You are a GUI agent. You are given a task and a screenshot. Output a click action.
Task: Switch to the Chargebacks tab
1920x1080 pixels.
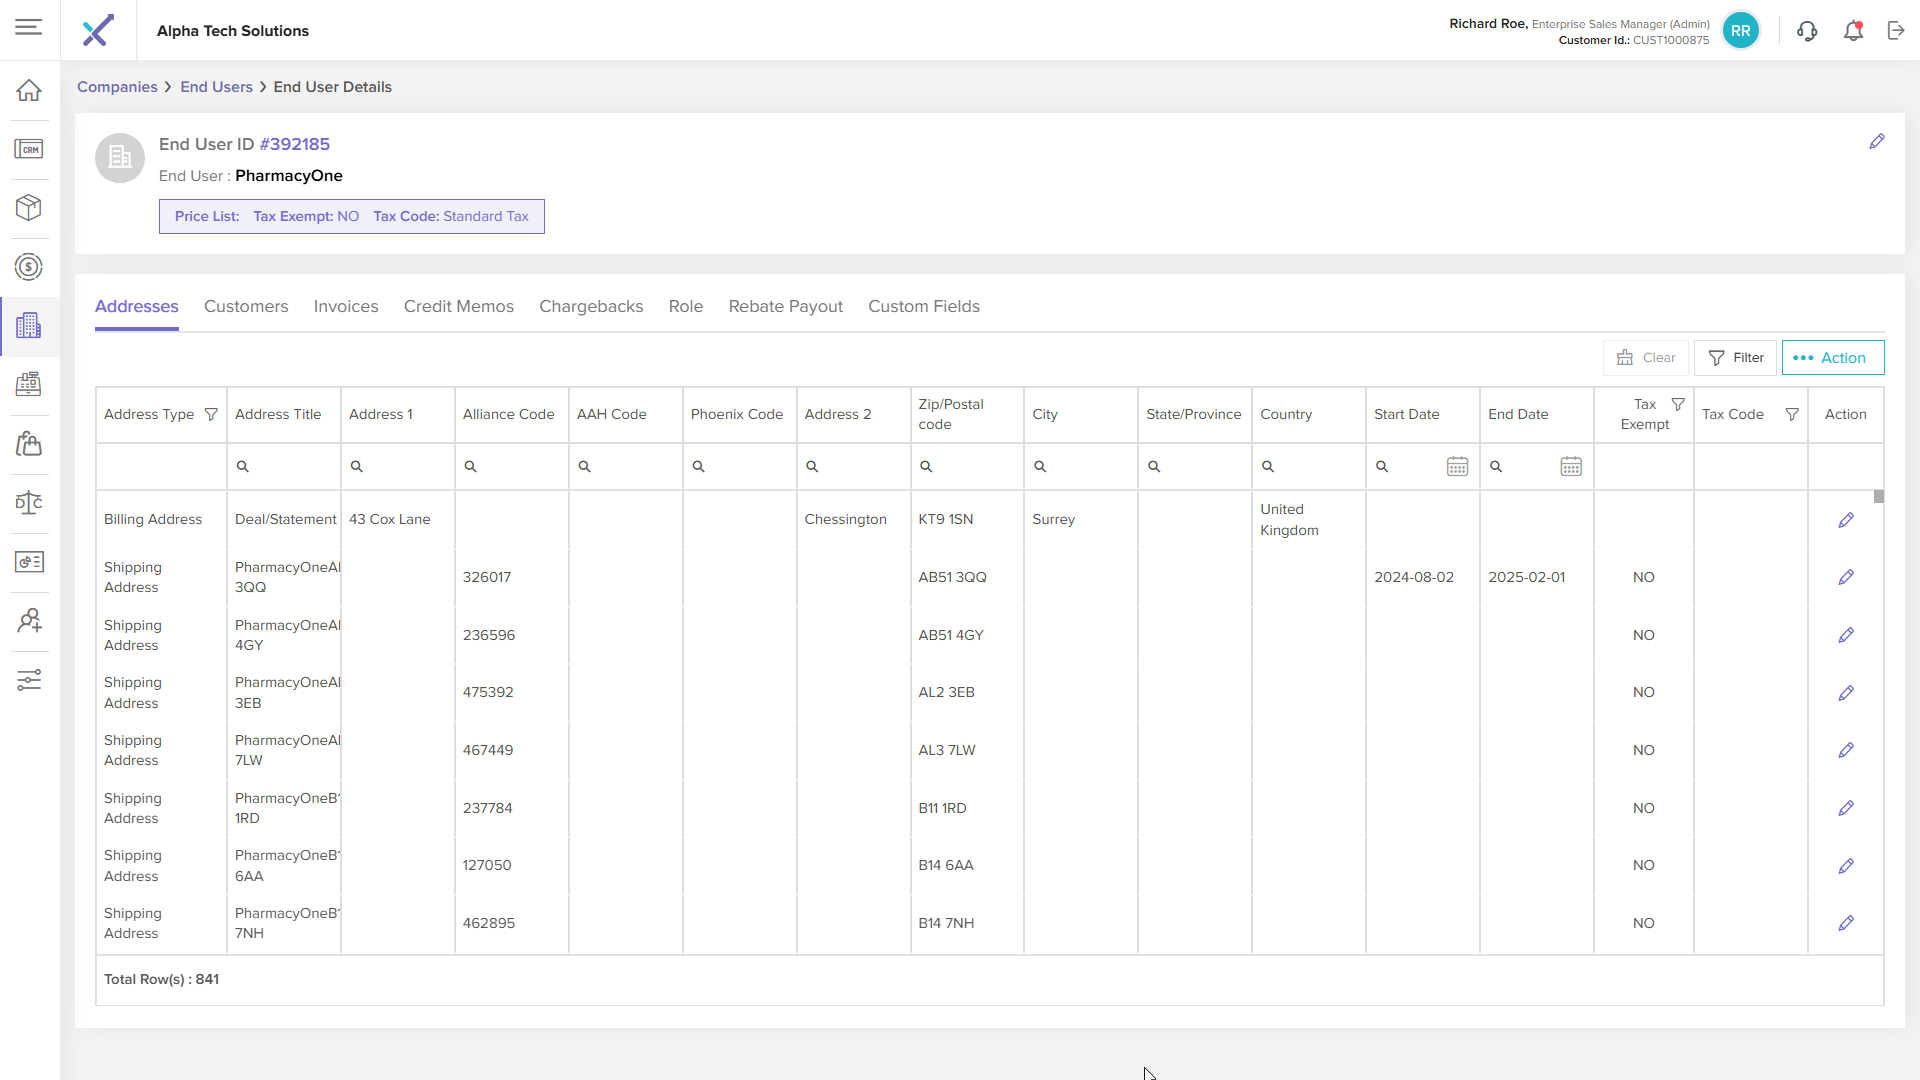[591, 306]
